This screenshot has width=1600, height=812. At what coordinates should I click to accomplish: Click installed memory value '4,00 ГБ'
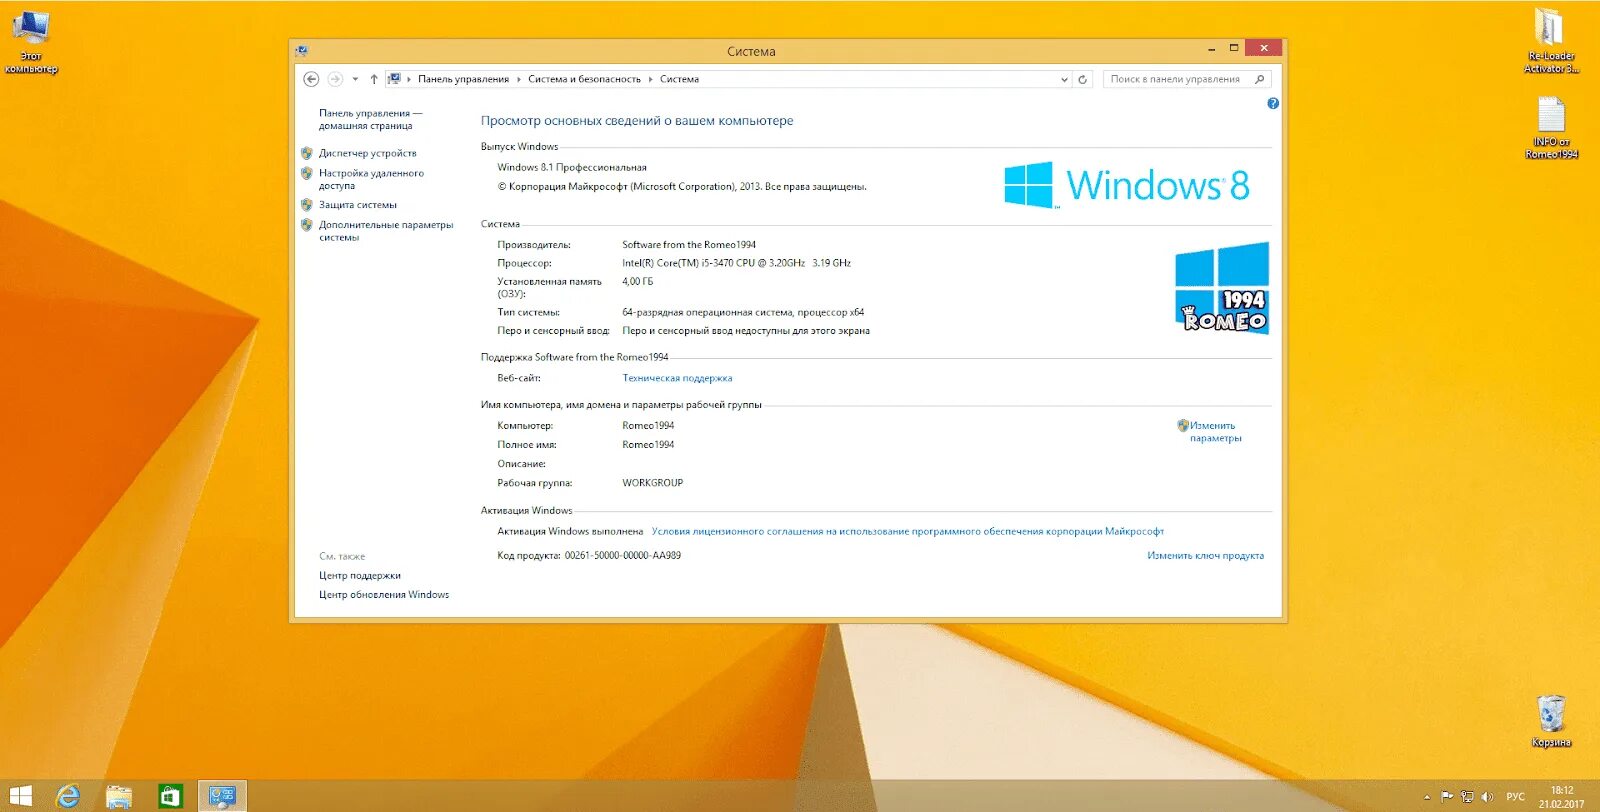(638, 282)
